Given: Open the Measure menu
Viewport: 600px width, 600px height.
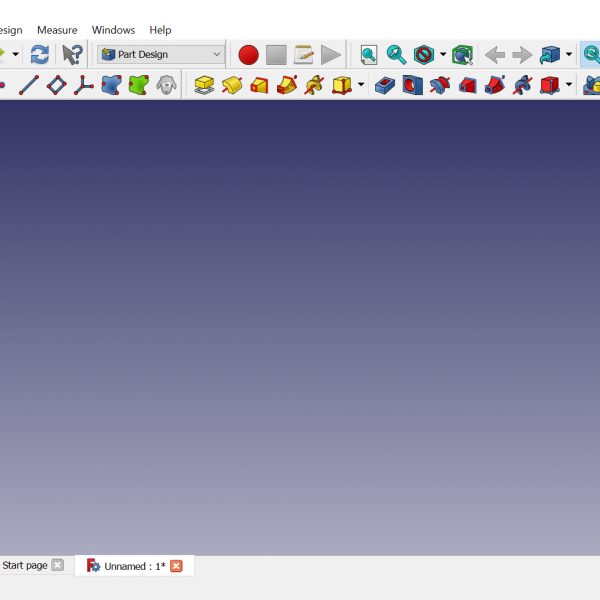Looking at the screenshot, I should [57, 30].
